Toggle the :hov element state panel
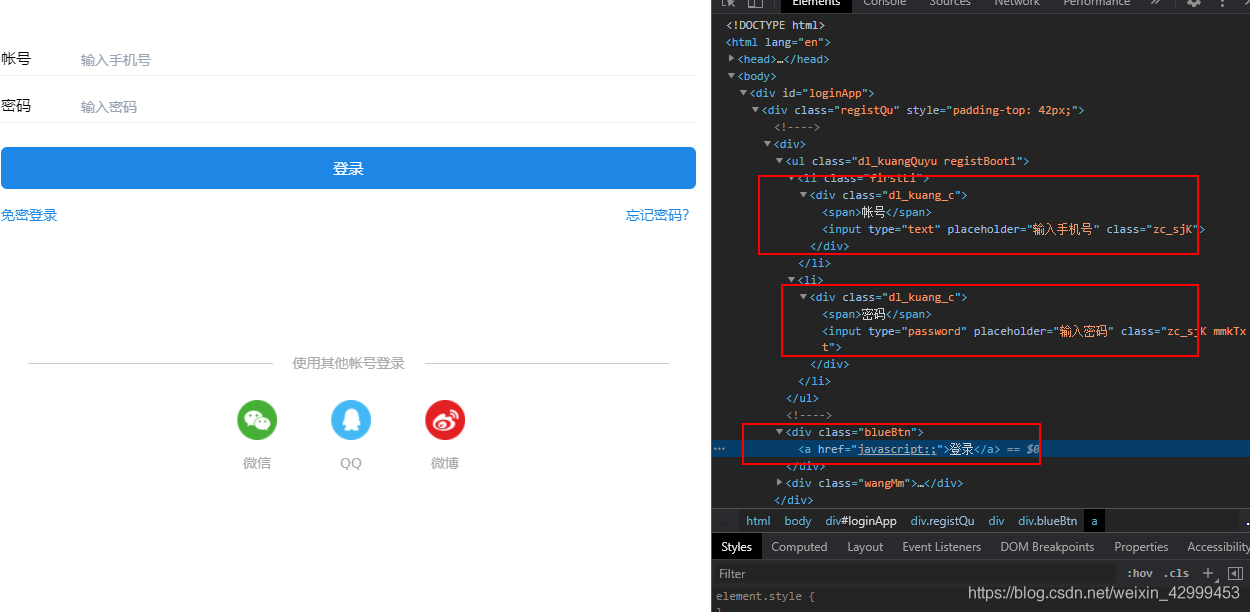This screenshot has width=1250, height=612. [1140, 573]
